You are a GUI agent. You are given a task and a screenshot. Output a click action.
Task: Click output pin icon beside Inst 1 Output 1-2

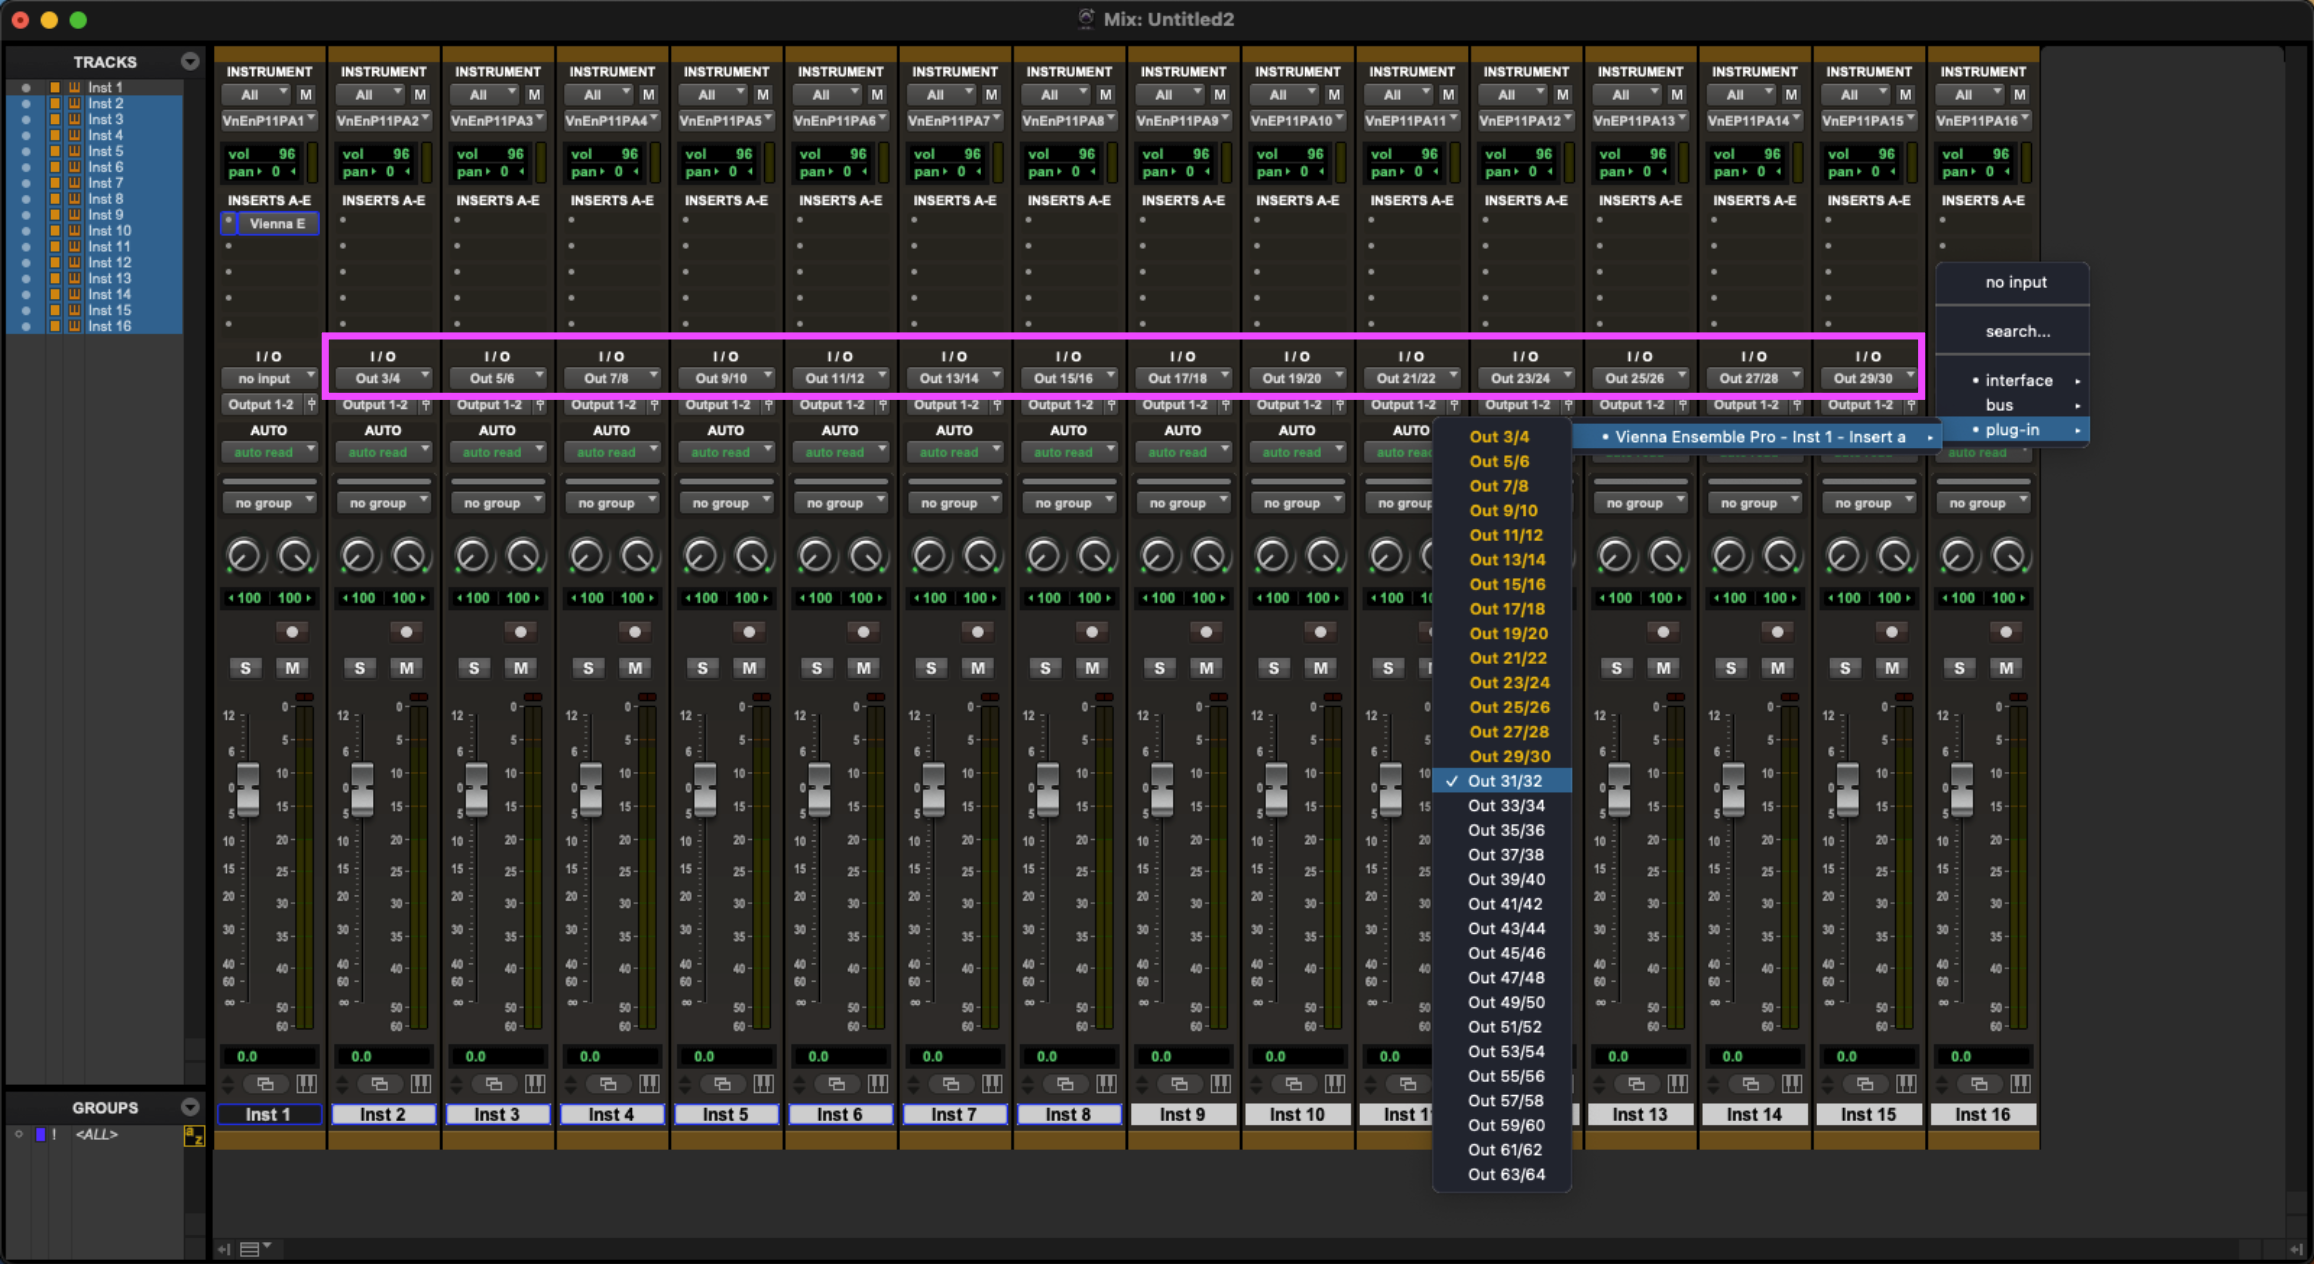[312, 405]
